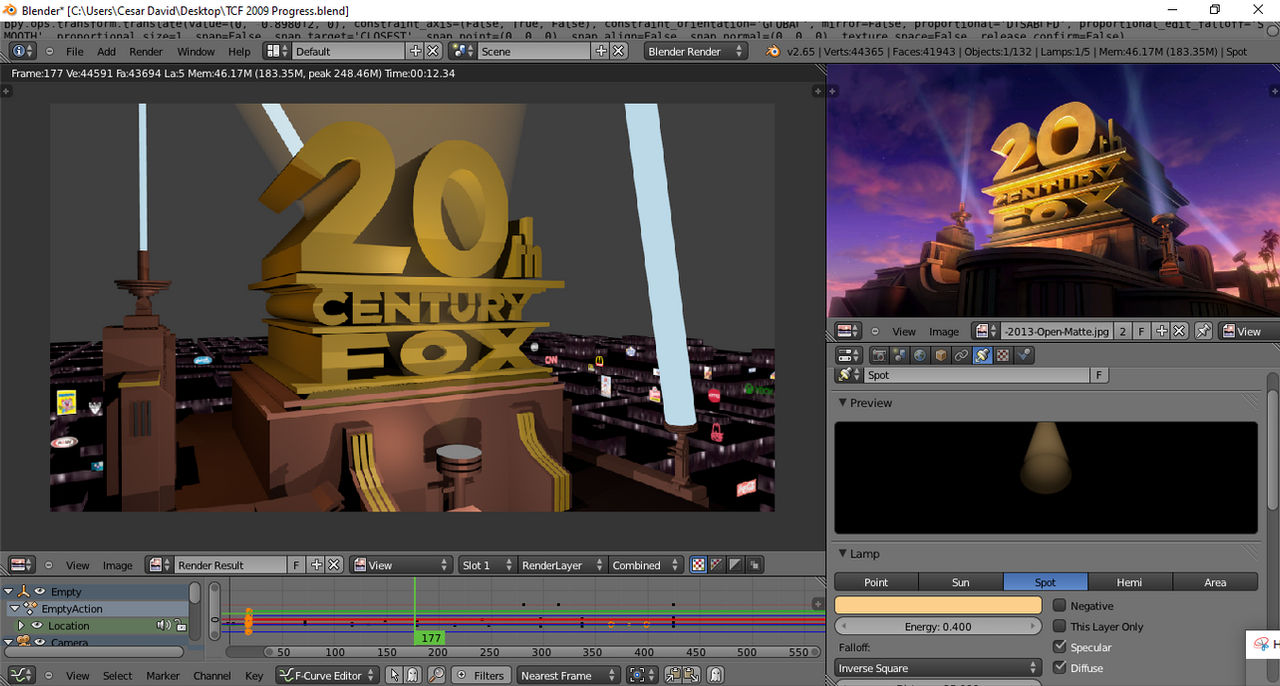Set lamp type to Area
The width and height of the screenshot is (1280, 686).
click(1215, 582)
